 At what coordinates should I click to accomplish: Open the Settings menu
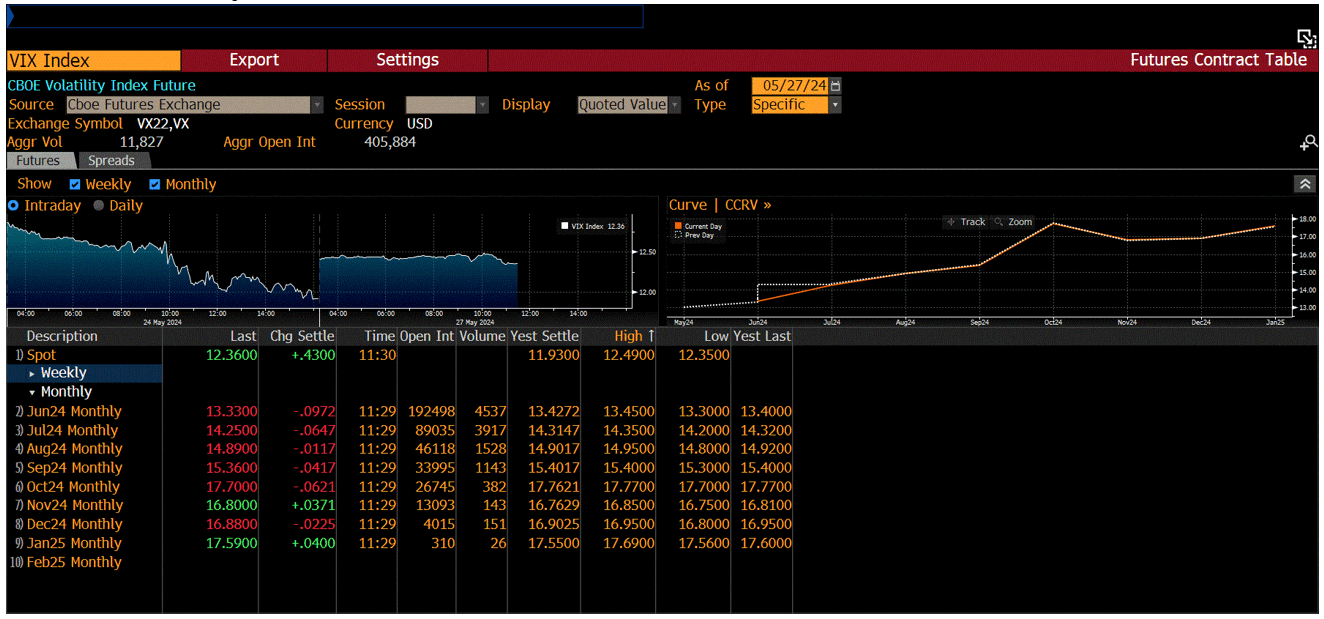406,60
